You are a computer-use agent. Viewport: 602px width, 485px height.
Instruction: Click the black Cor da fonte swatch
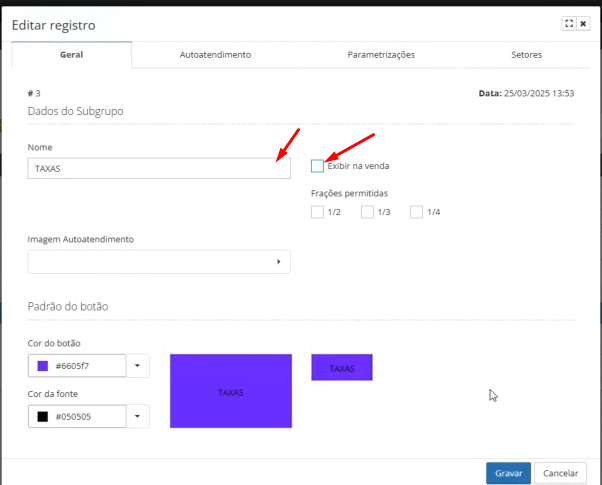coord(43,416)
